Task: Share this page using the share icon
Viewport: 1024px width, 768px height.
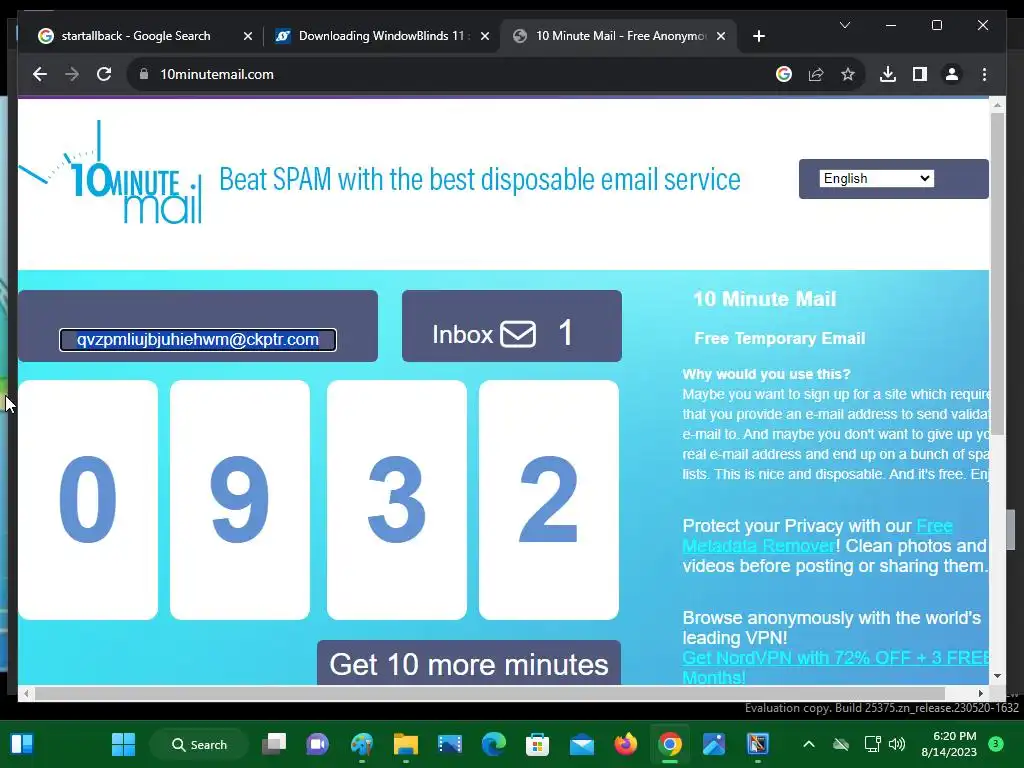Action: coord(816,74)
